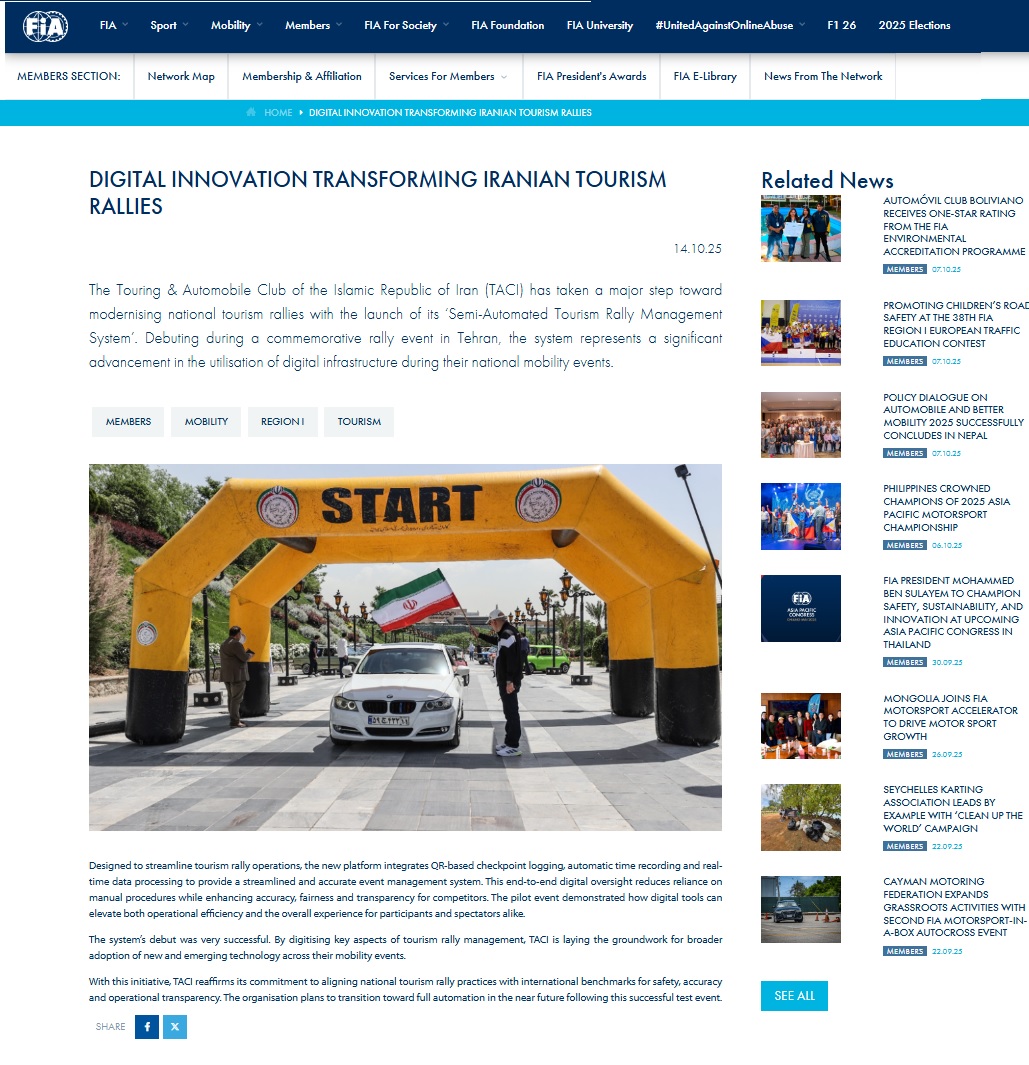Click the FIA logo in the header
This screenshot has height=1065, width=1029.
pyautogui.click(x=45, y=26)
